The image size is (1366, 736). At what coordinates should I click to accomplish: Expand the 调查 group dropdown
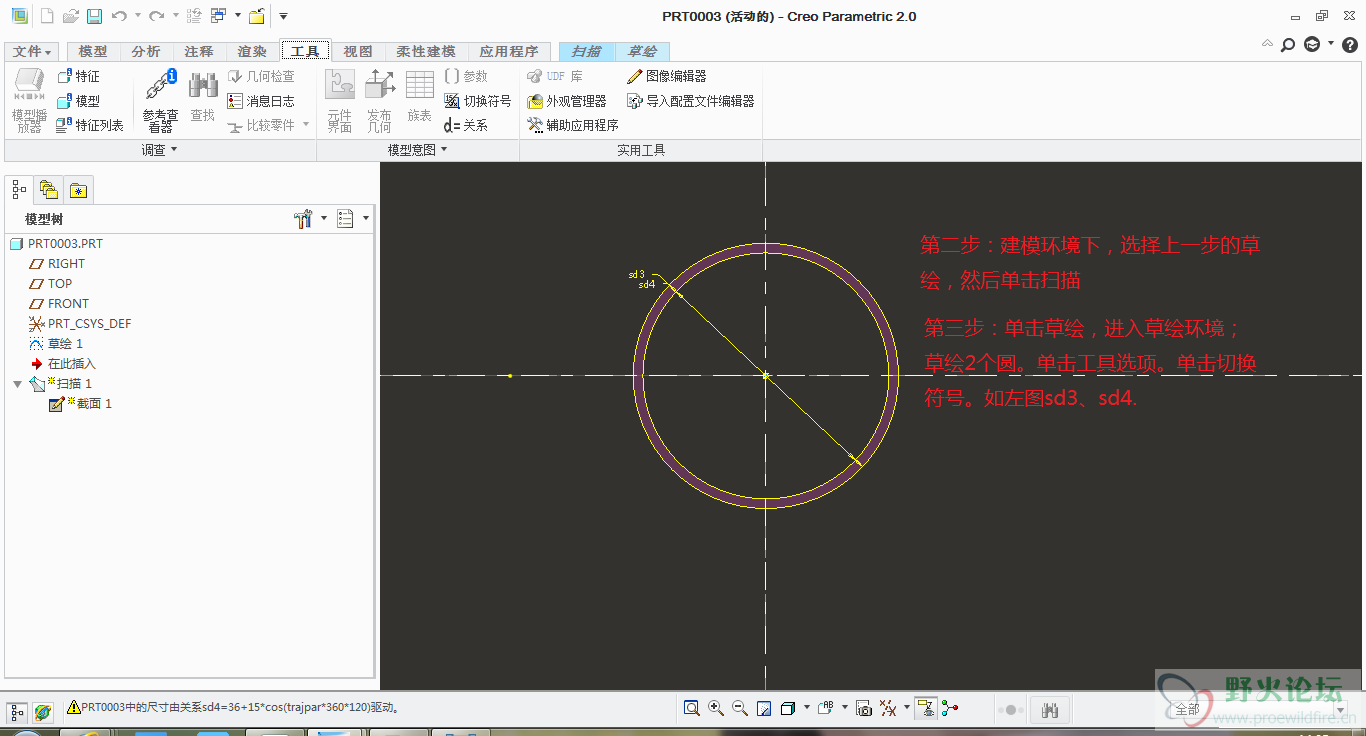click(x=160, y=150)
